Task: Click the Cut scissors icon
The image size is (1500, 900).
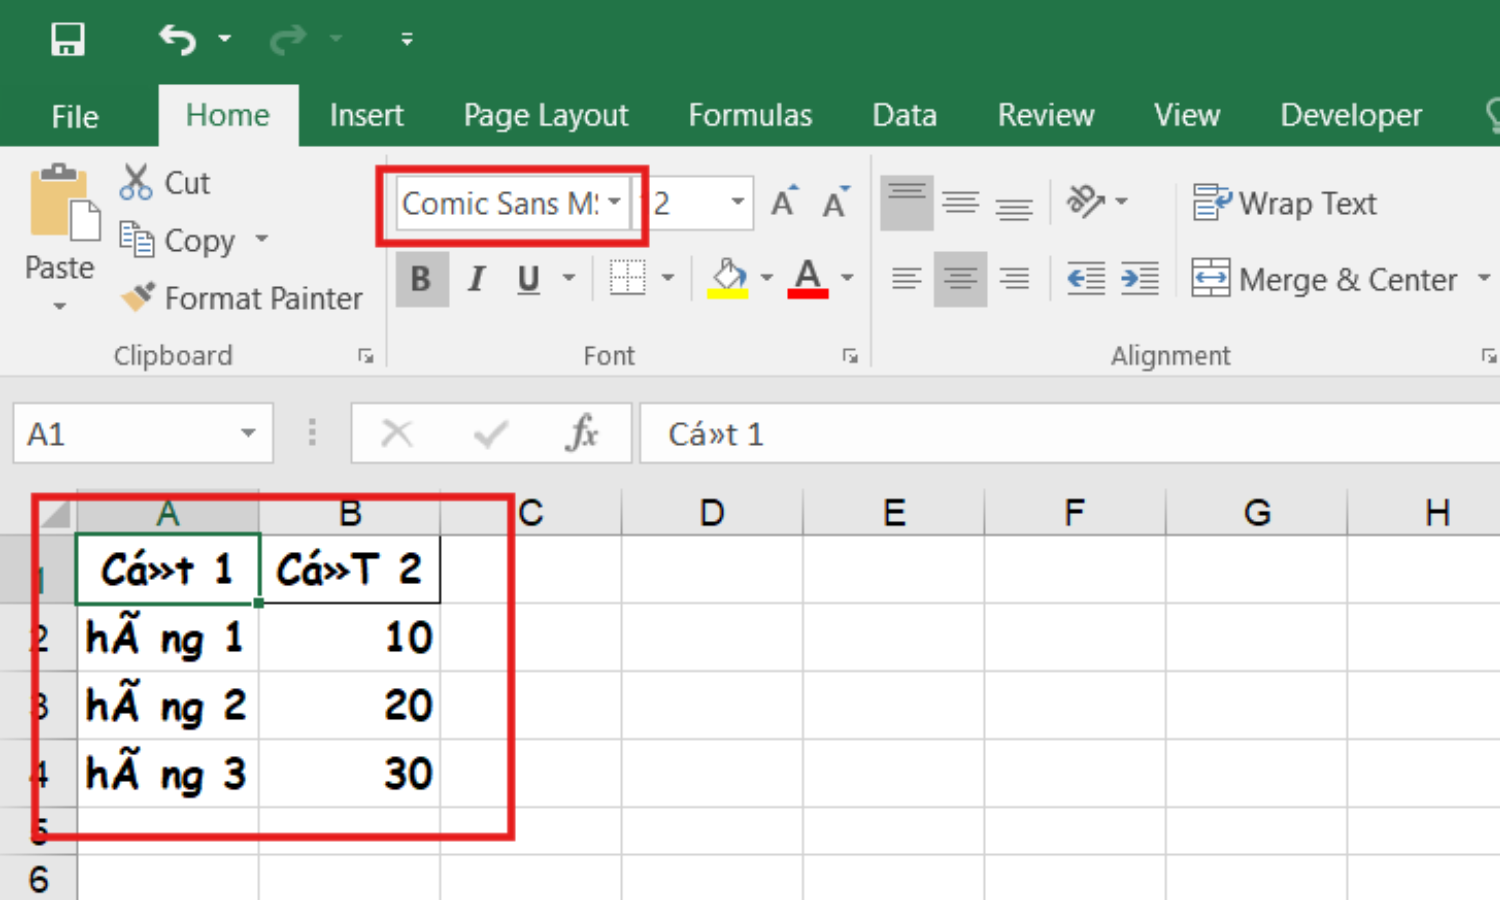Action: pyautogui.click(x=136, y=180)
